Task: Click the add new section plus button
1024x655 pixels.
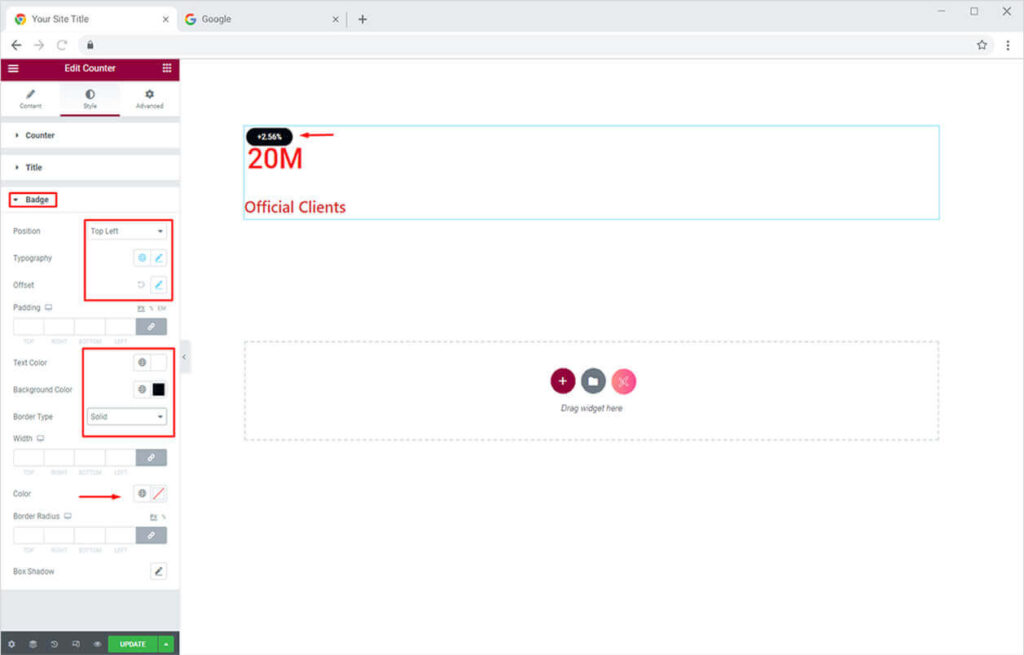Action: click(x=562, y=381)
